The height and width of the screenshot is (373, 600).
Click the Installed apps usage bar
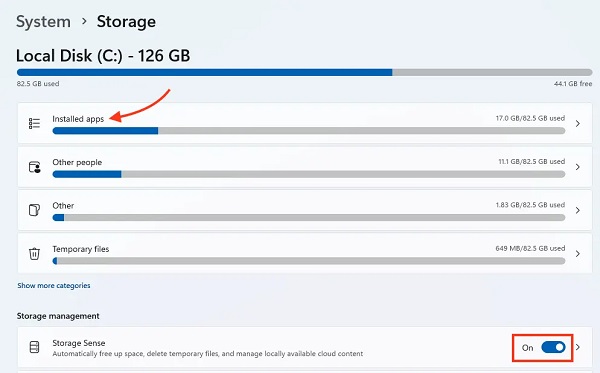(309, 131)
